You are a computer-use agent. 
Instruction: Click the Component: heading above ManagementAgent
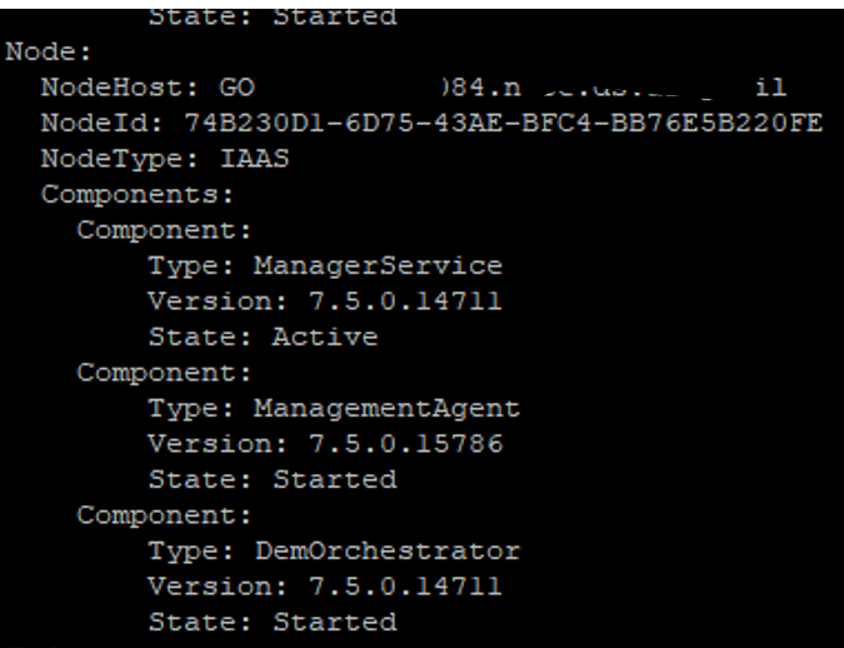pos(164,373)
